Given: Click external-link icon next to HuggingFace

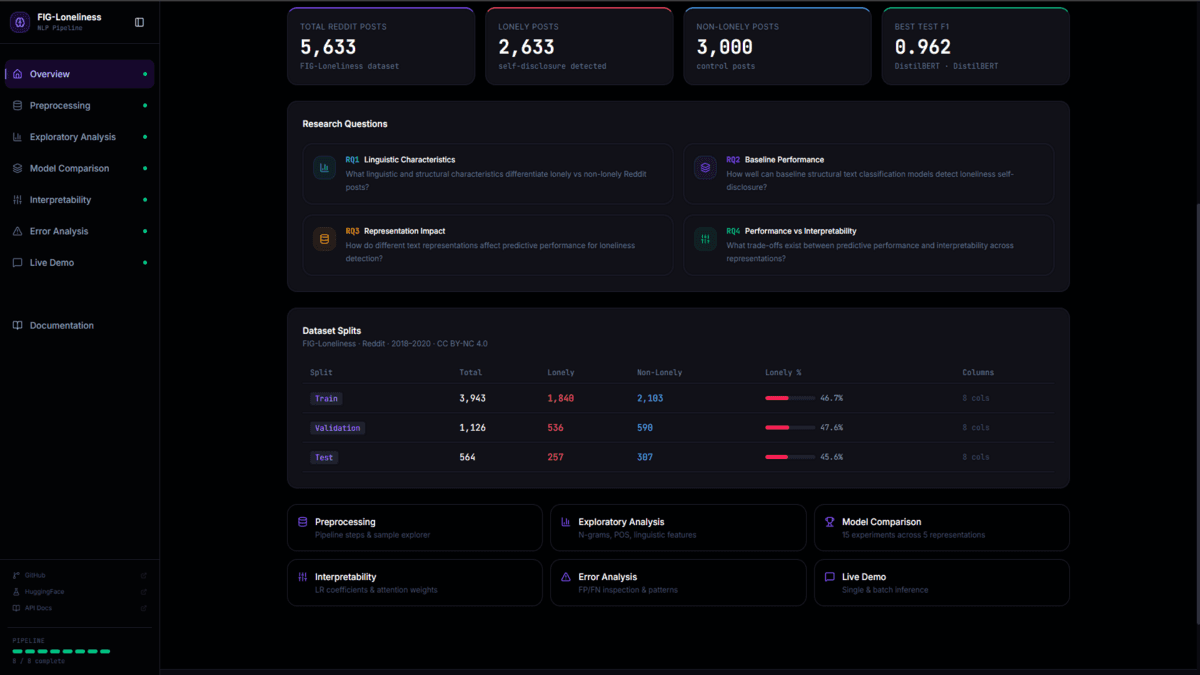Looking at the screenshot, I should [144, 592].
